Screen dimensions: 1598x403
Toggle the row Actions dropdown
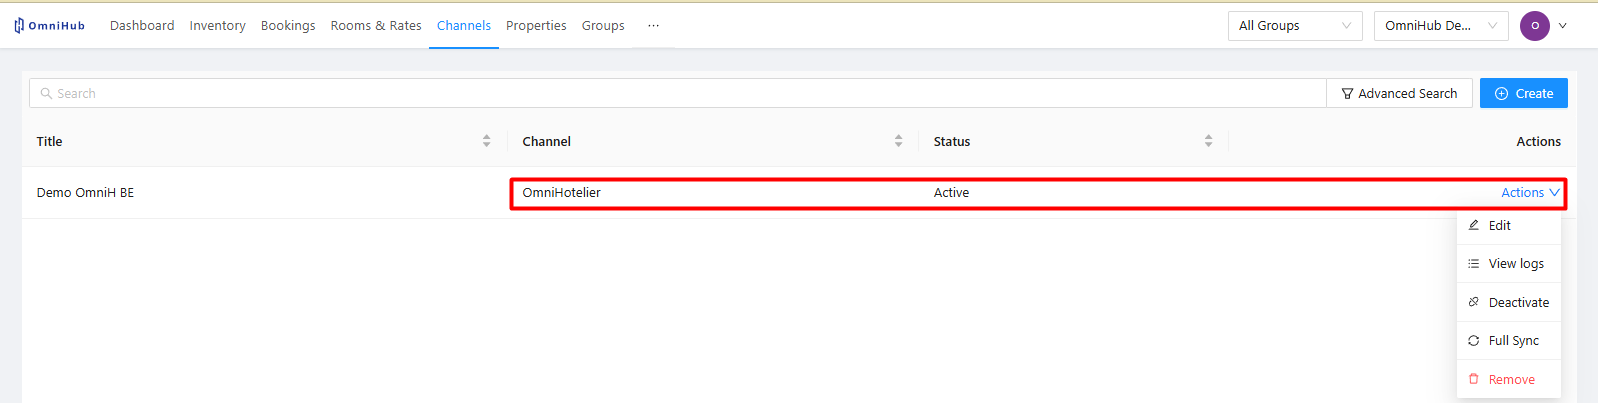coord(1530,193)
